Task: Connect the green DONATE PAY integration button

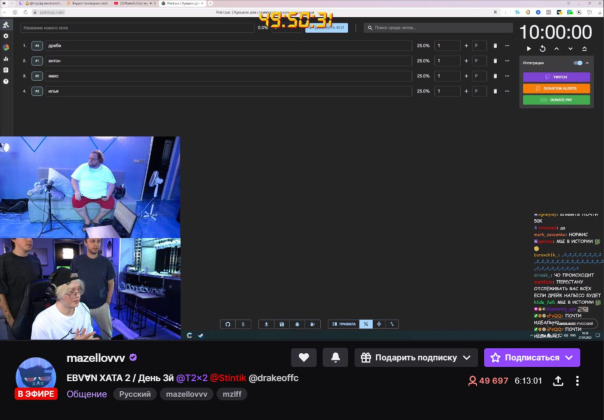Action: (556, 100)
